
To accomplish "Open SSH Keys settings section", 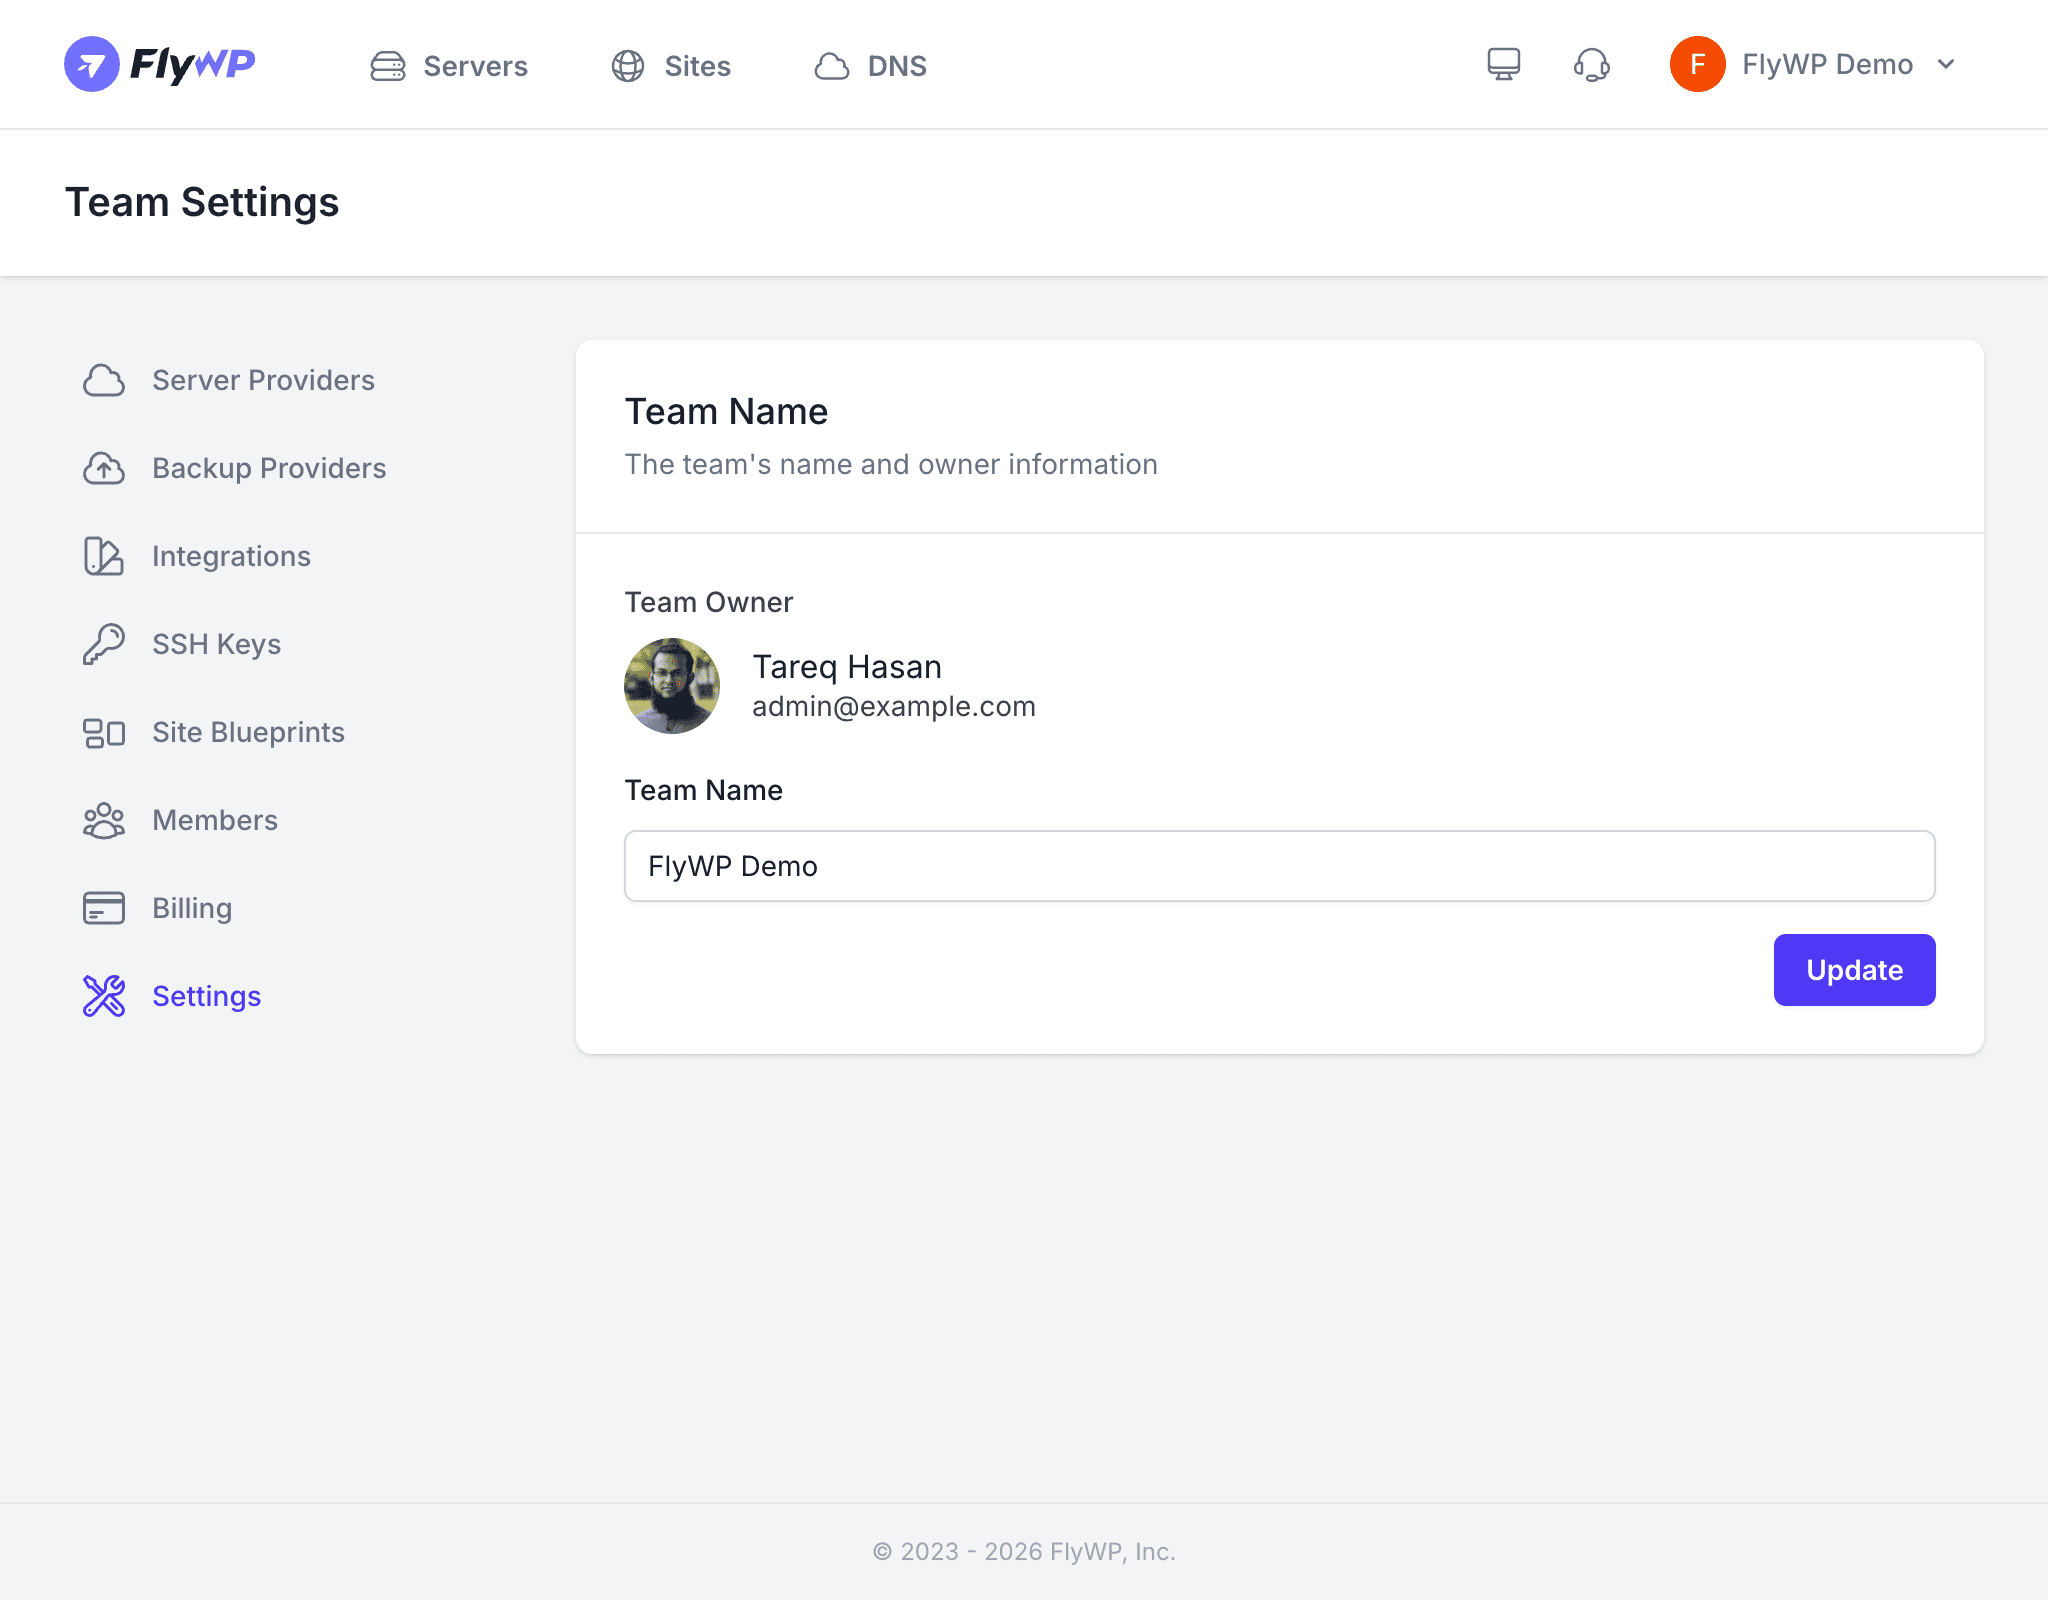I will (216, 644).
